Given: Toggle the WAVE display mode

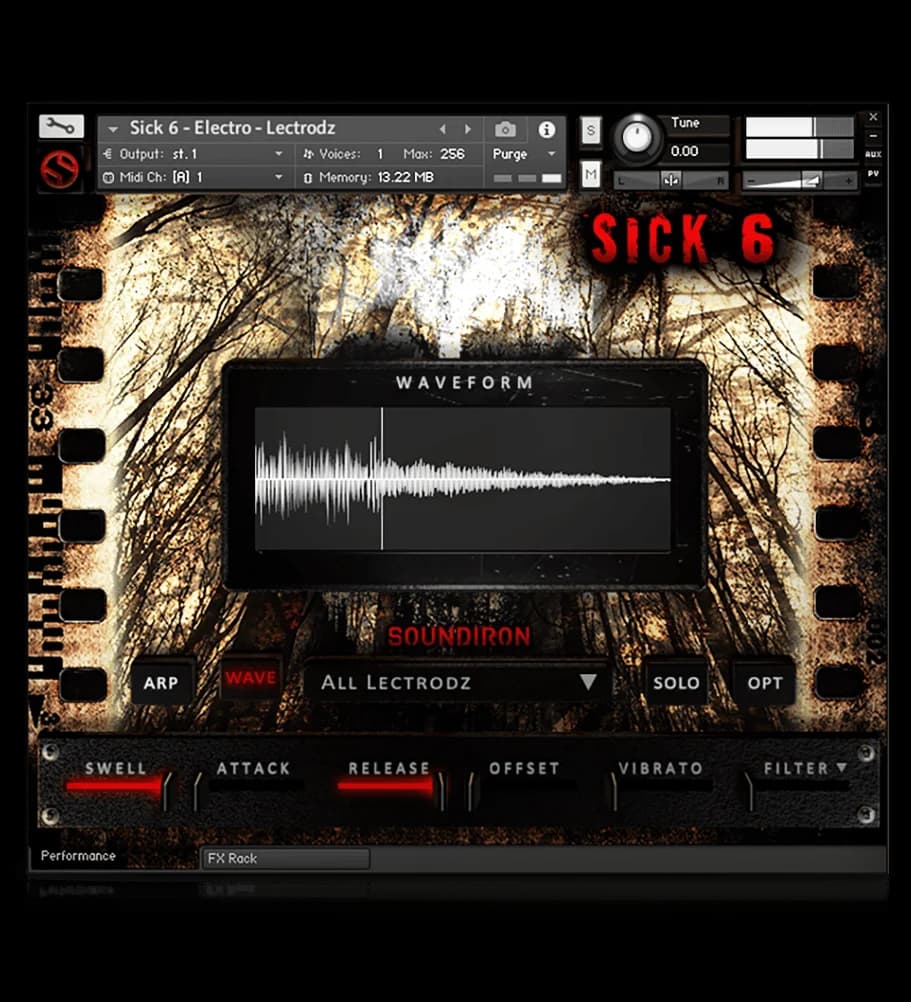Looking at the screenshot, I should [x=250, y=677].
